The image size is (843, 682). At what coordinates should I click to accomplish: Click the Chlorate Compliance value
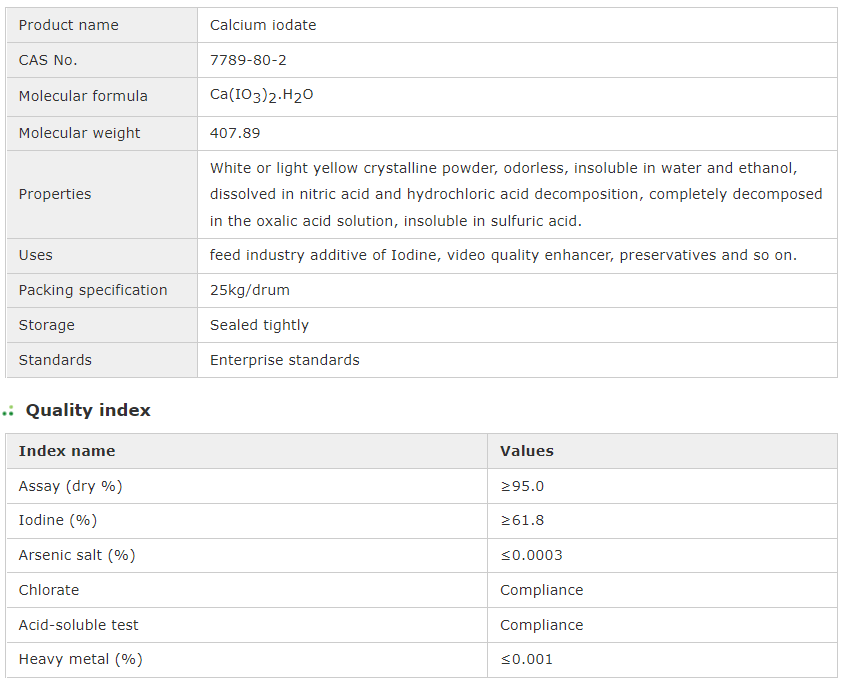541,590
